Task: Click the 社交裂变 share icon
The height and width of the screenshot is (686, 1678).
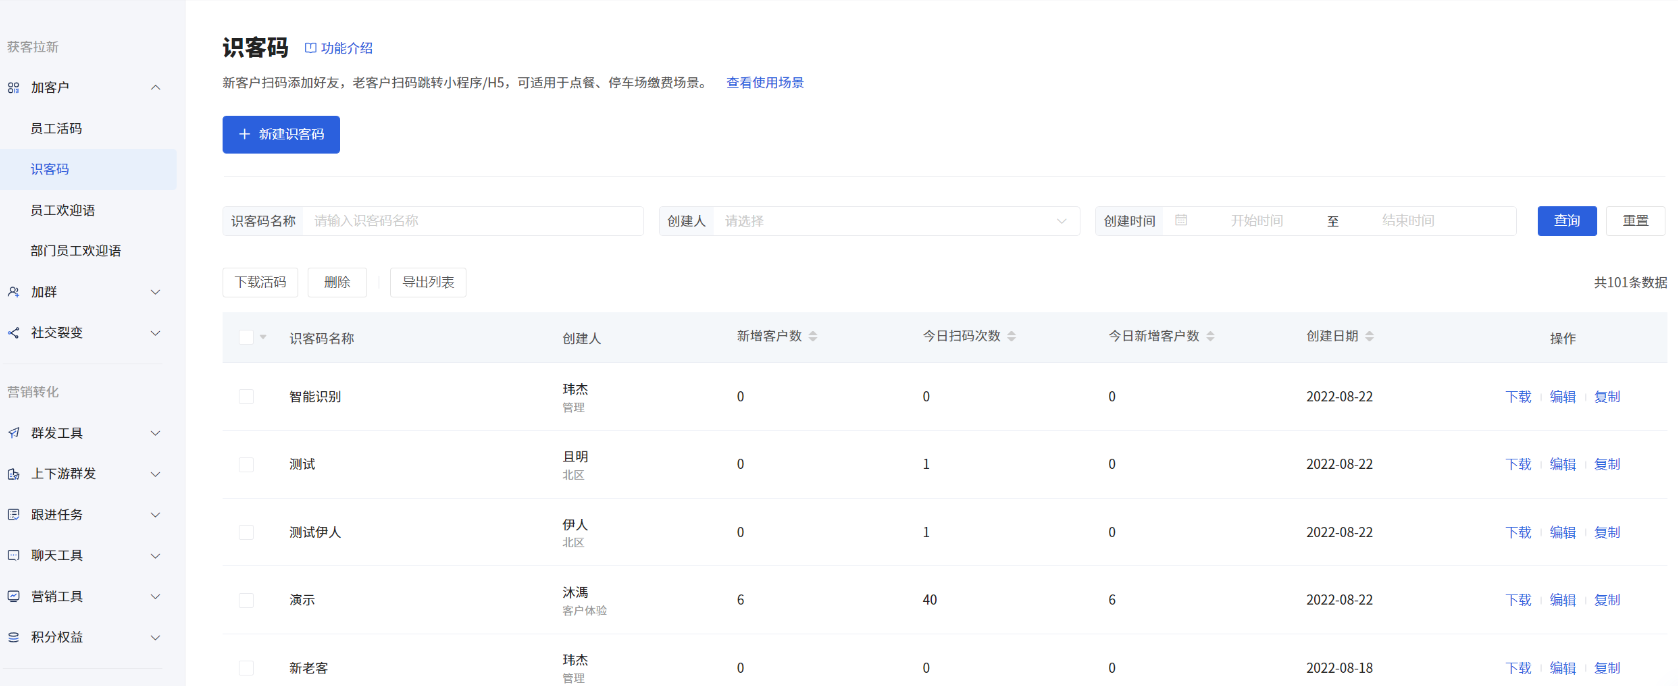Action: click(13, 333)
